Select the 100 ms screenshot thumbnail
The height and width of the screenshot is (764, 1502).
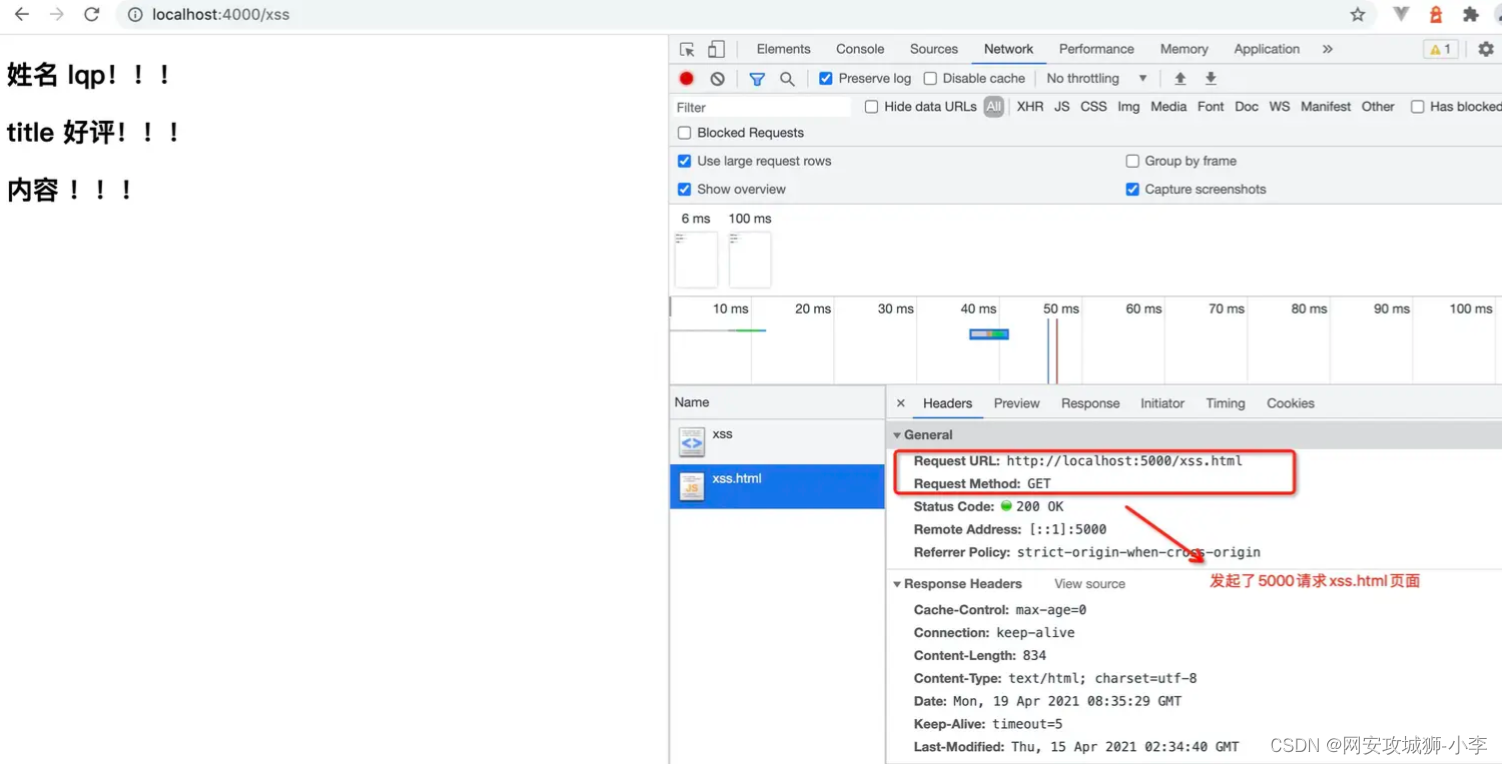coord(750,259)
